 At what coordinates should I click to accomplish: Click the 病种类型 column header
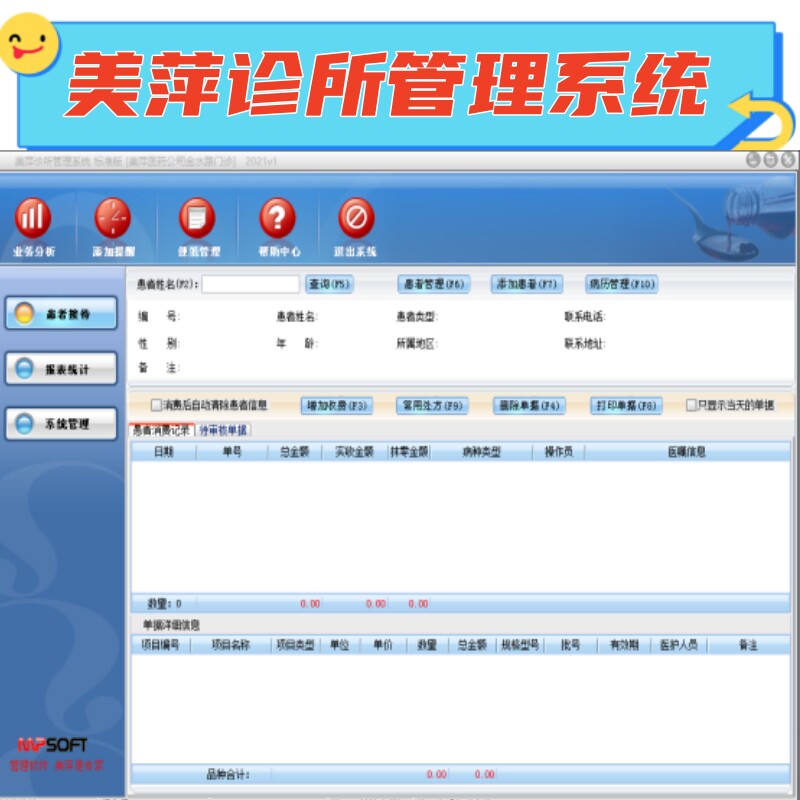481,452
